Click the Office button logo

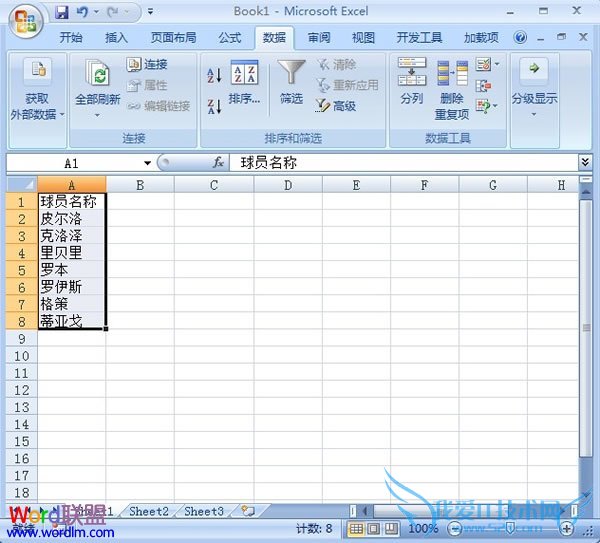click(26, 19)
